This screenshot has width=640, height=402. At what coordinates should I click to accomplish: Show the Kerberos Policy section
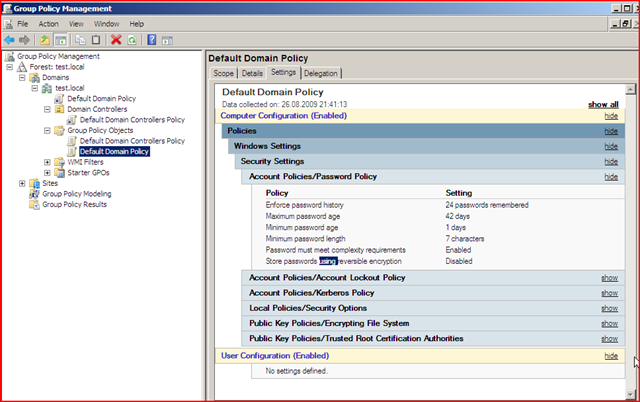click(x=609, y=293)
